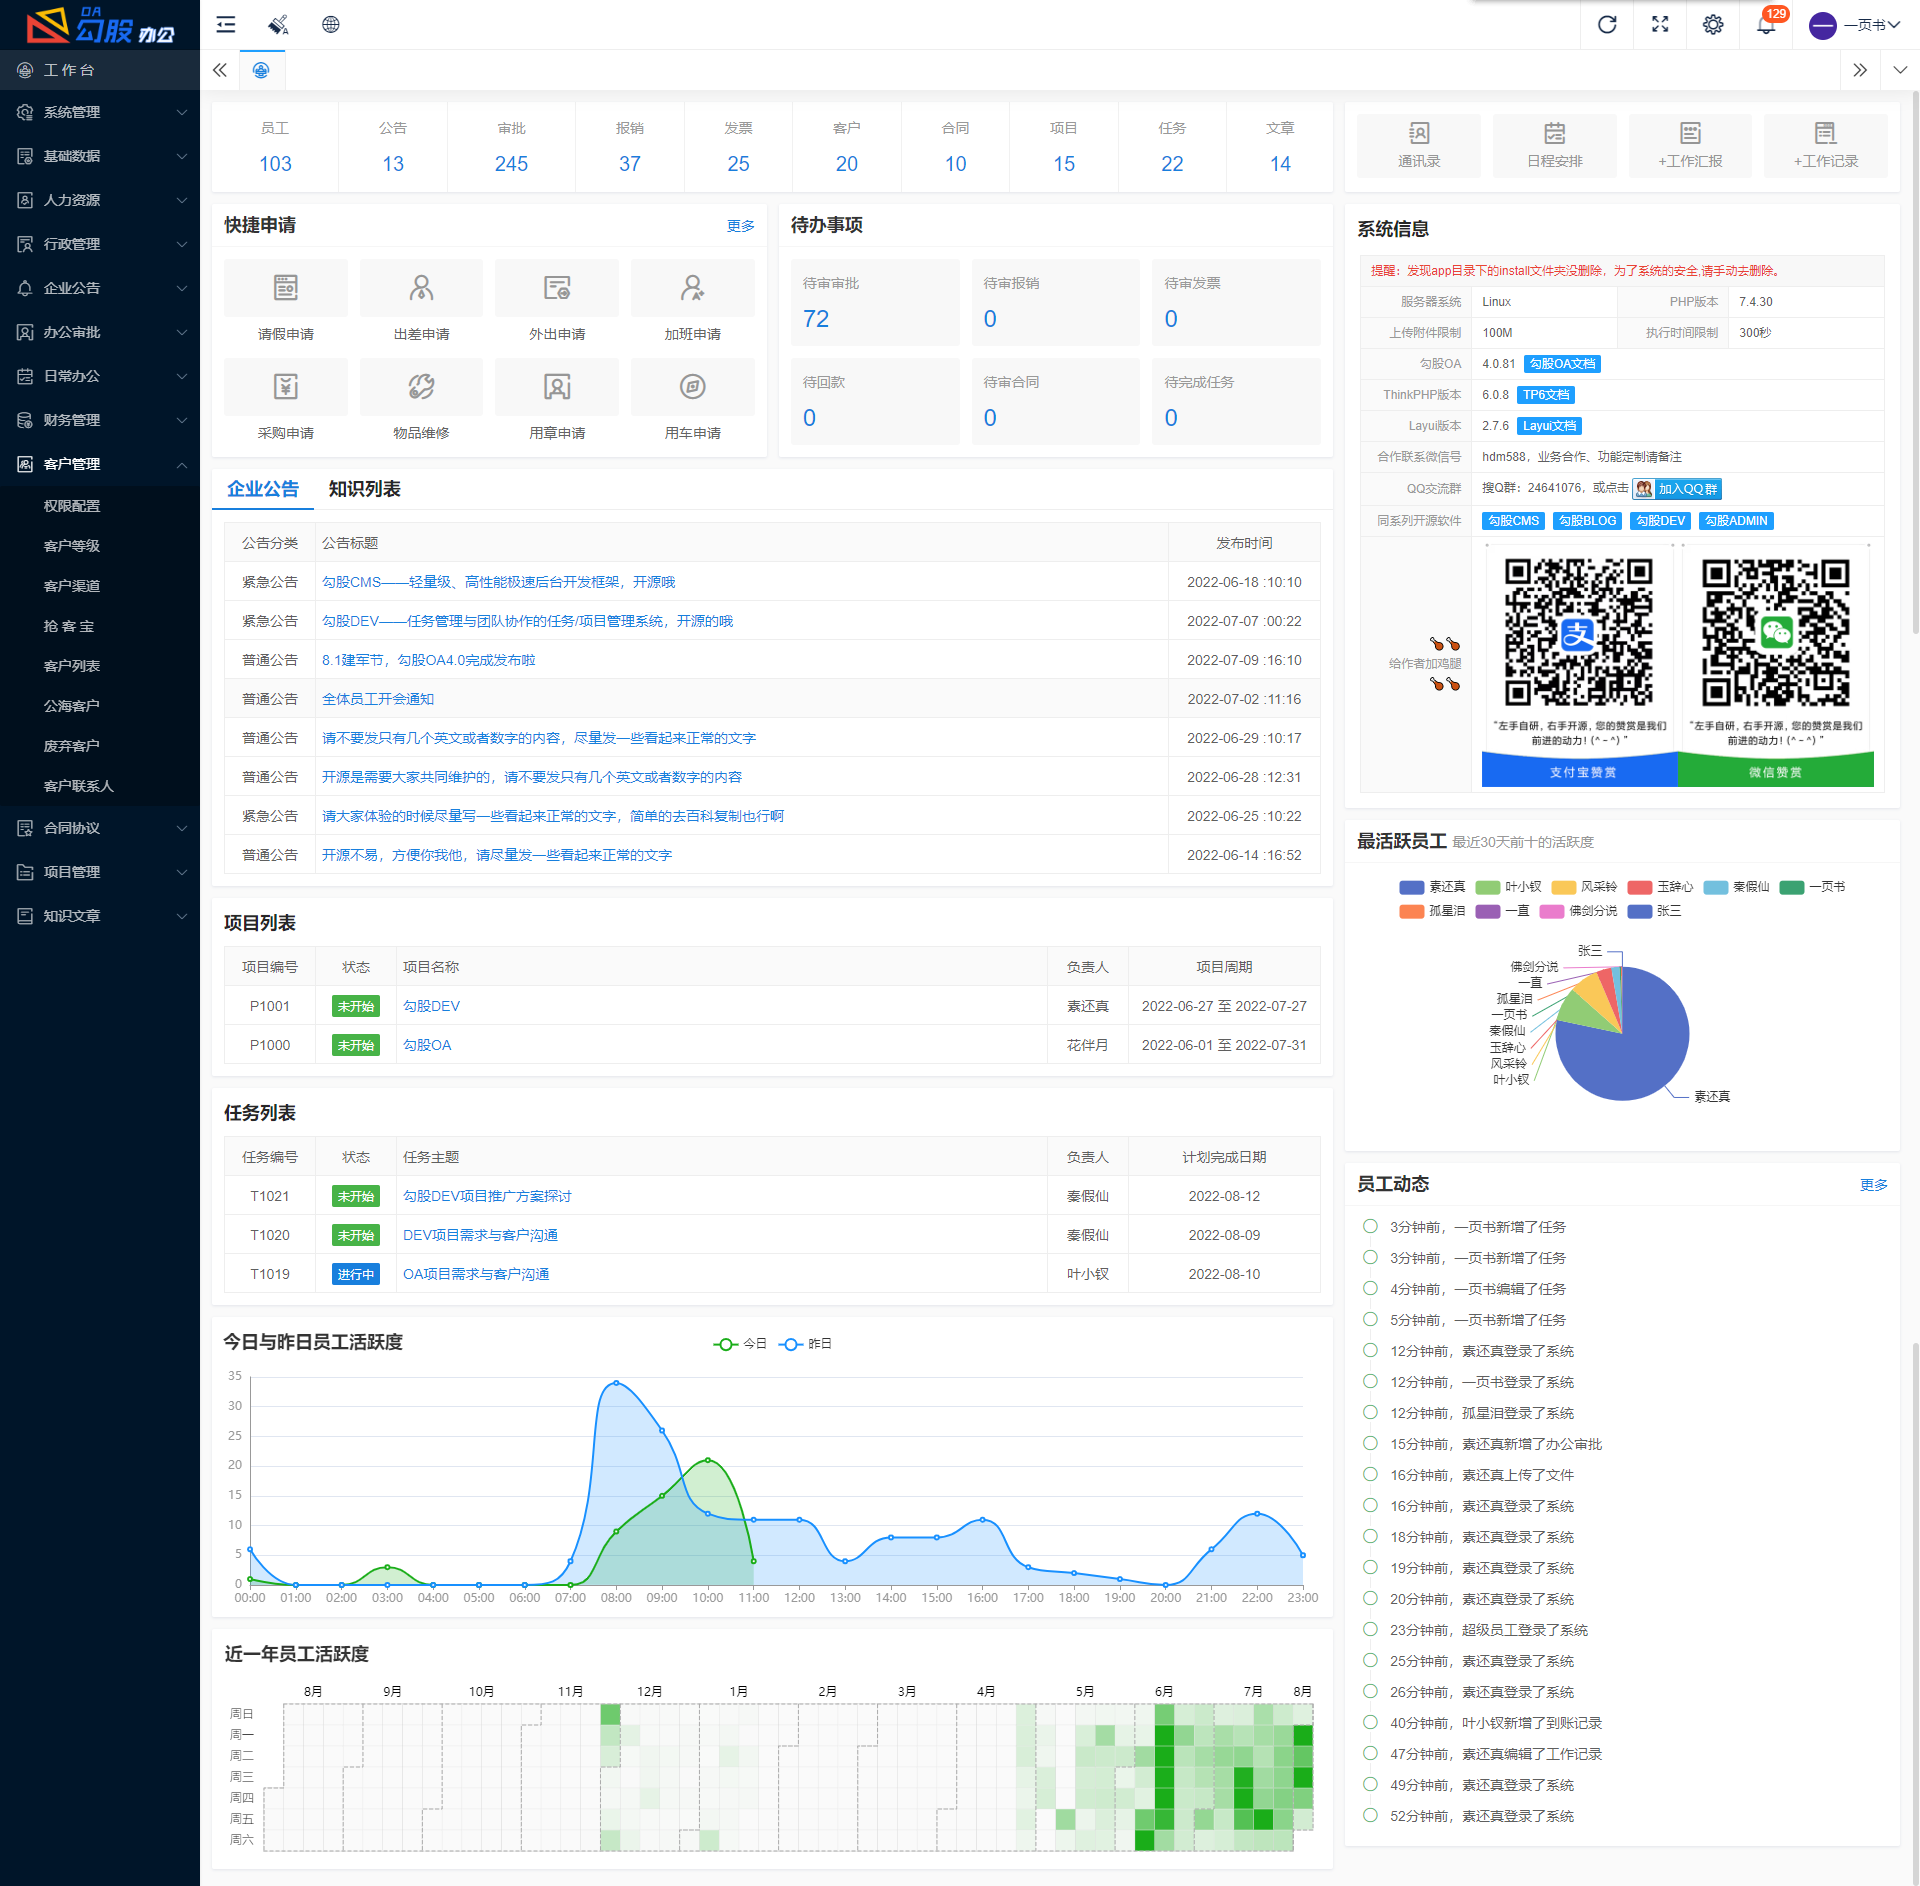Open theme settings gear icon

click(x=1712, y=25)
